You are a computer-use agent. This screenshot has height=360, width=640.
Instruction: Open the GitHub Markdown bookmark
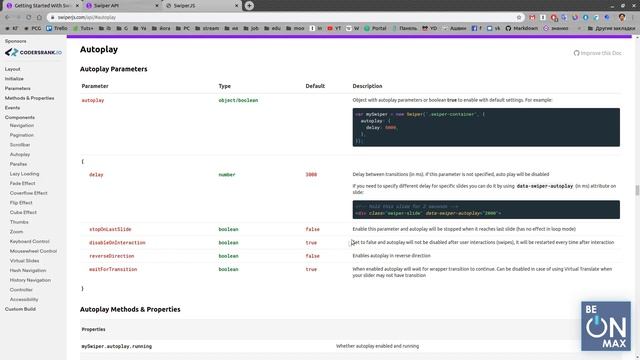[522, 28]
